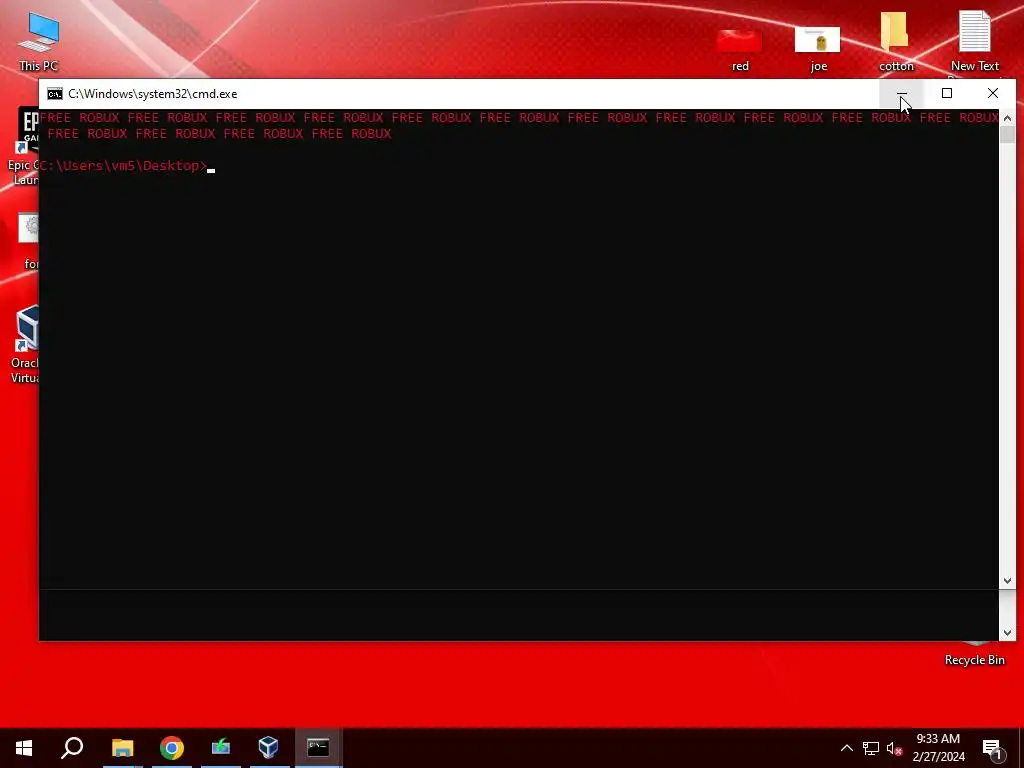Maximize the cmd.exe window
Viewport: 1024px width, 768px height.
coord(946,93)
